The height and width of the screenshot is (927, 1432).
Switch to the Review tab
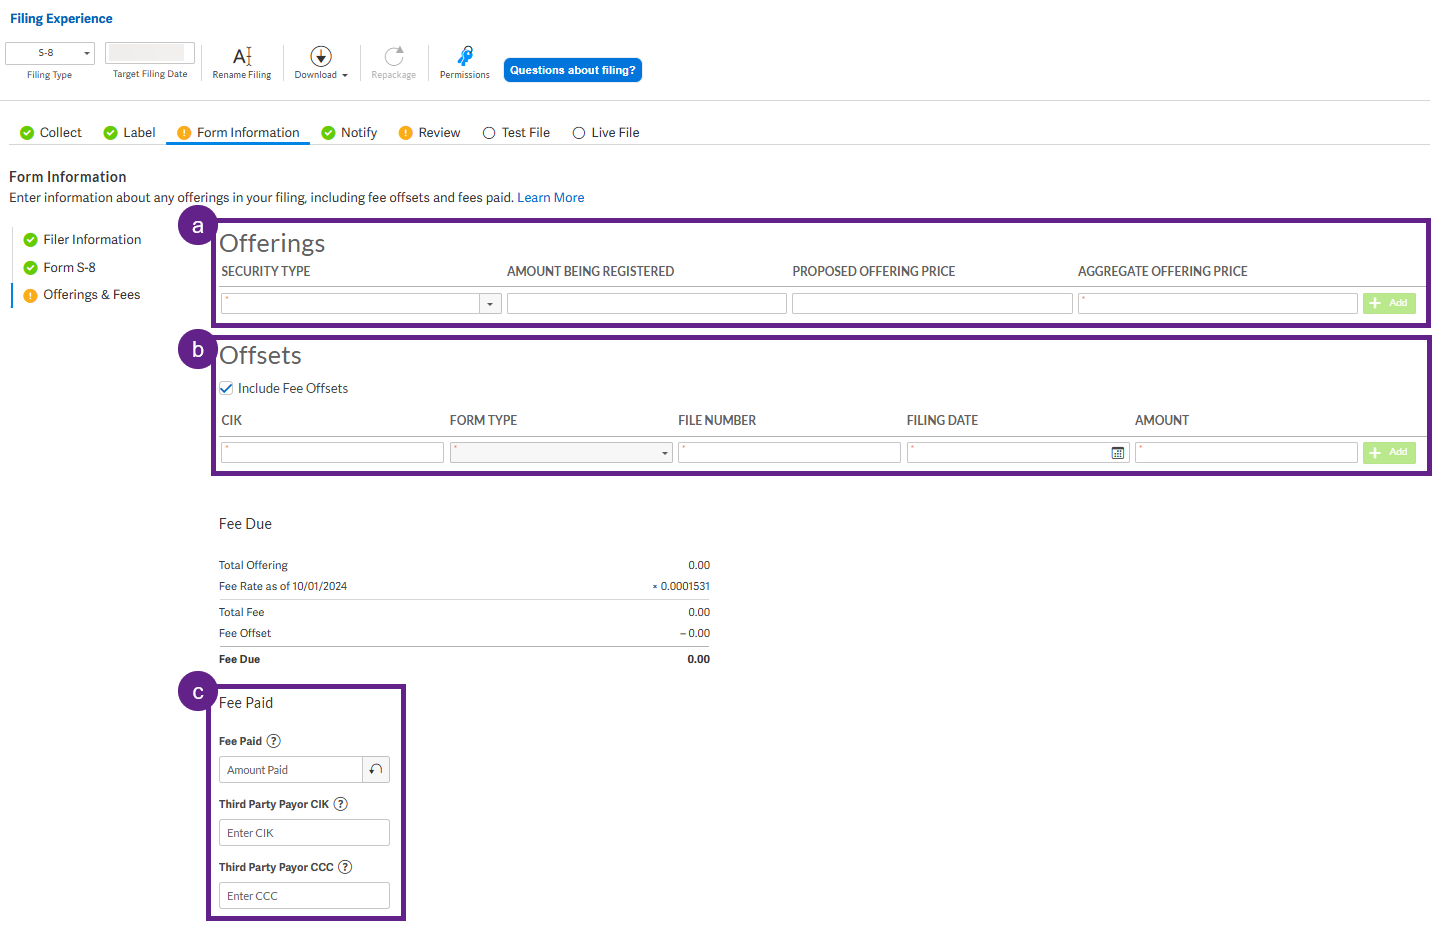point(430,133)
